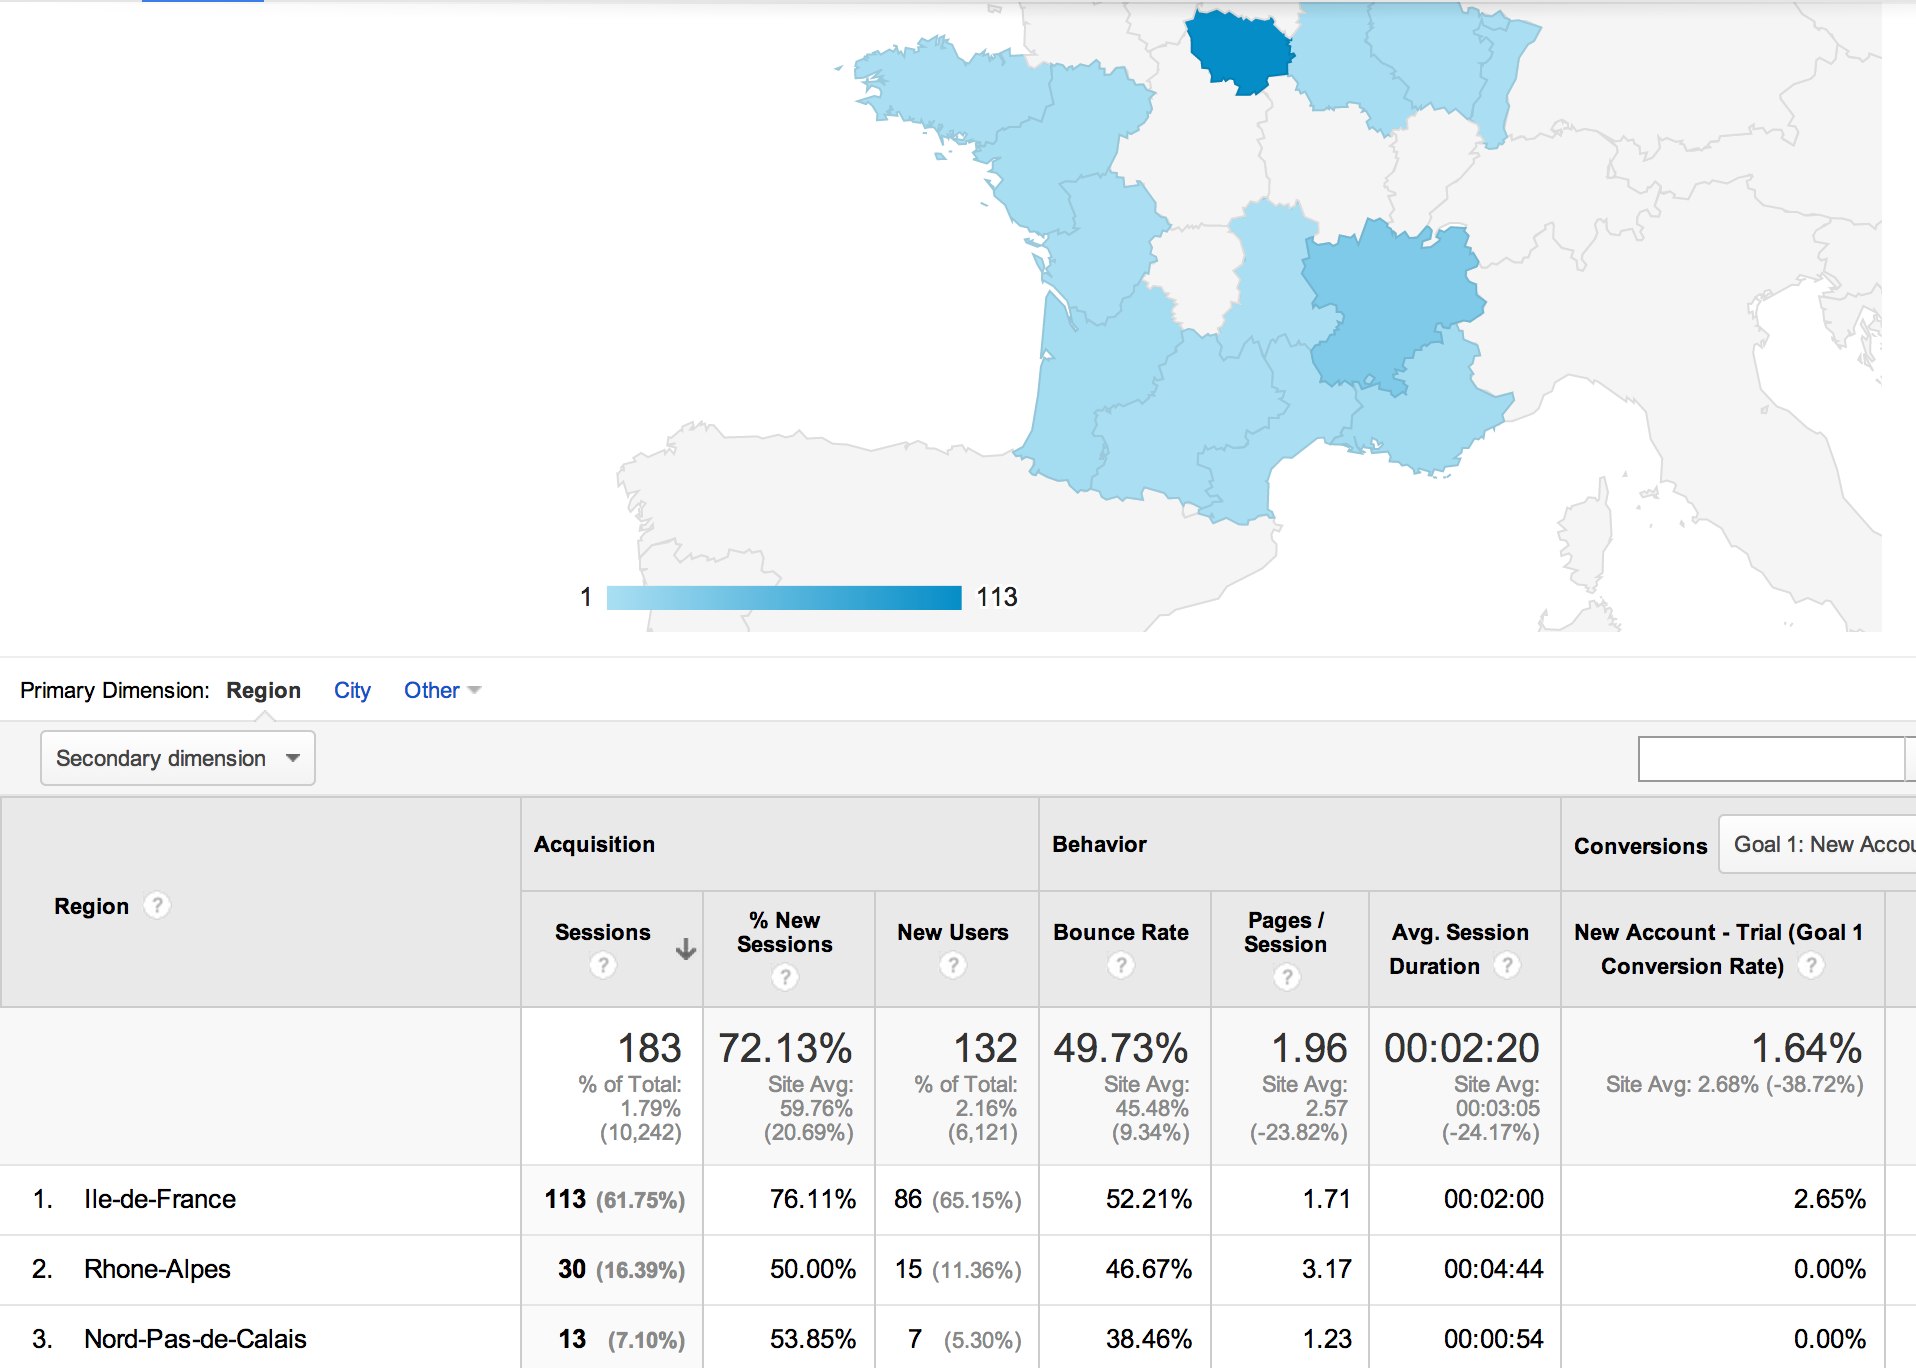Click the help icon next to Region header

(x=157, y=906)
